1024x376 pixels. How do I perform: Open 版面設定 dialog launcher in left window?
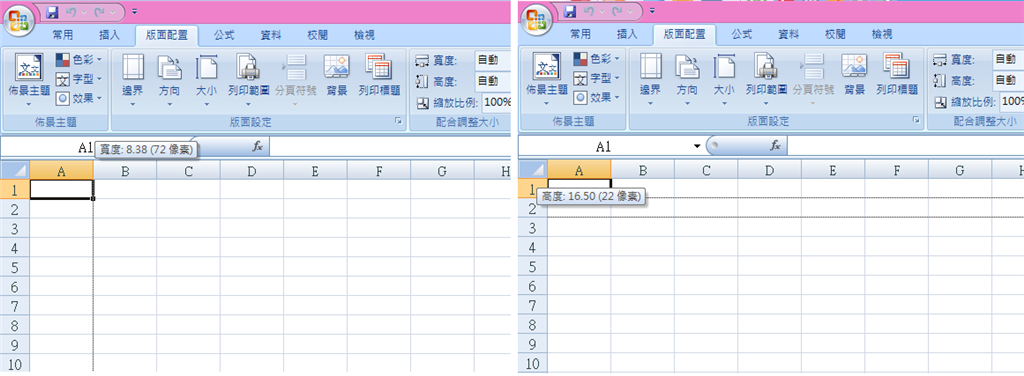pos(398,121)
